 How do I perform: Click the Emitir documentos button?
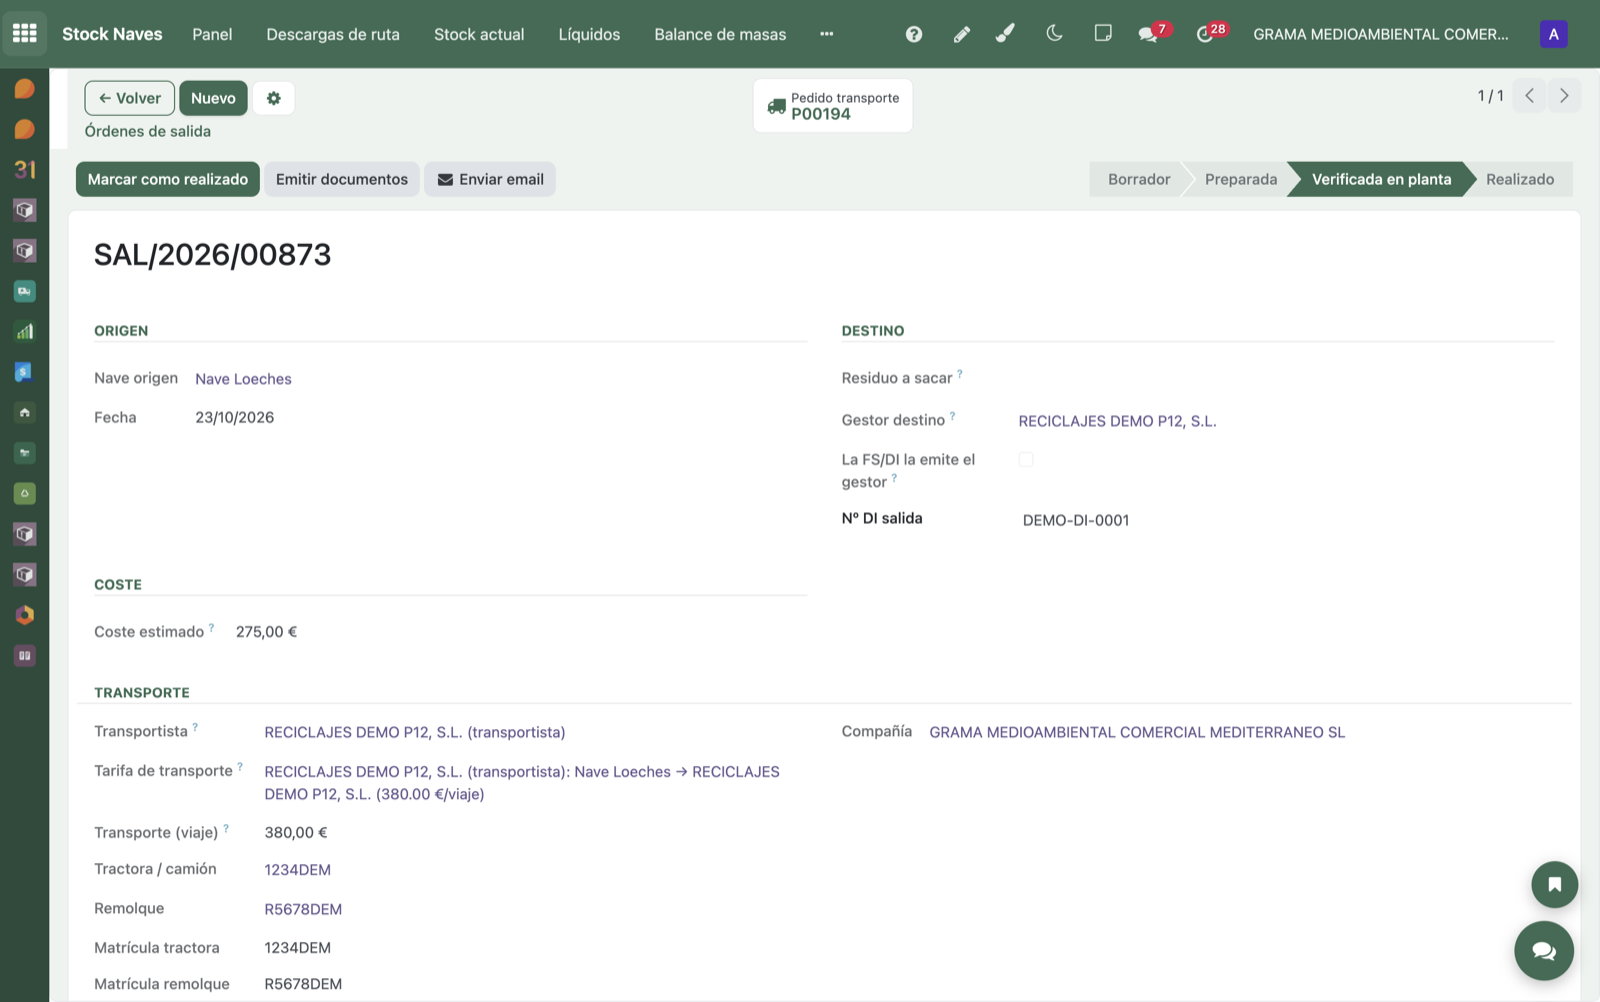coord(342,179)
